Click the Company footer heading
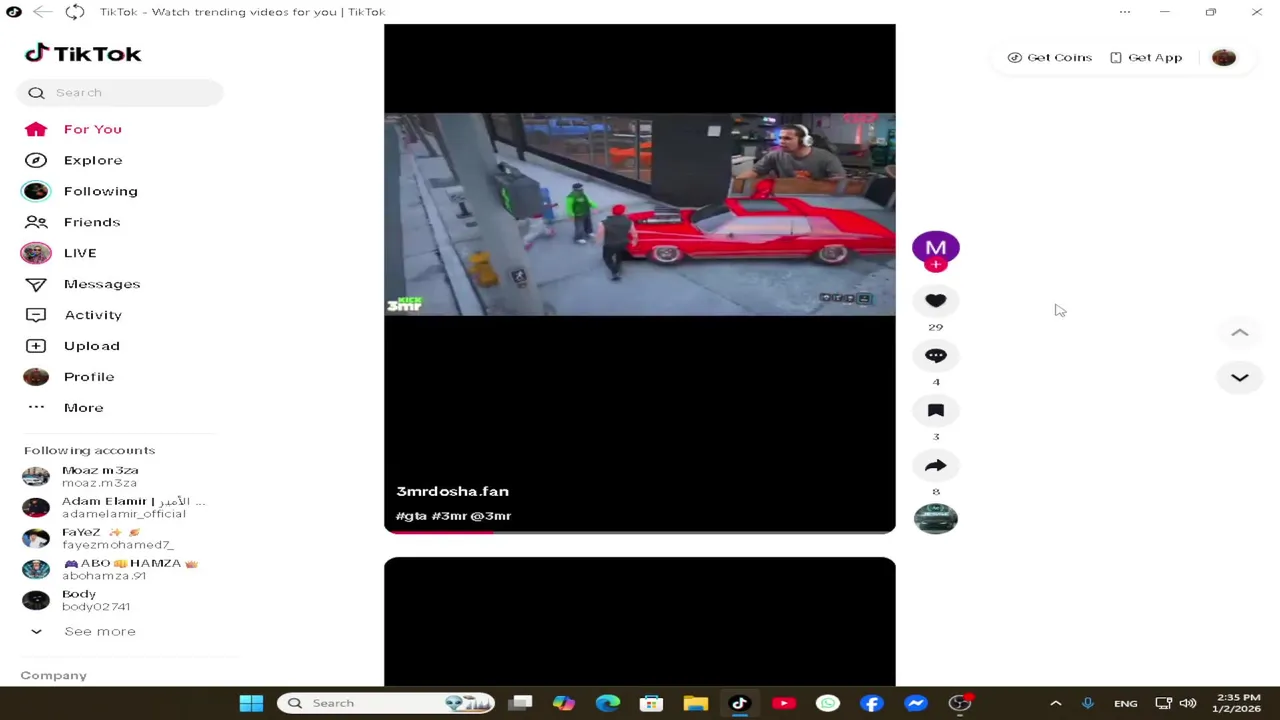Viewport: 1280px width, 720px height. [x=53, y=676]
